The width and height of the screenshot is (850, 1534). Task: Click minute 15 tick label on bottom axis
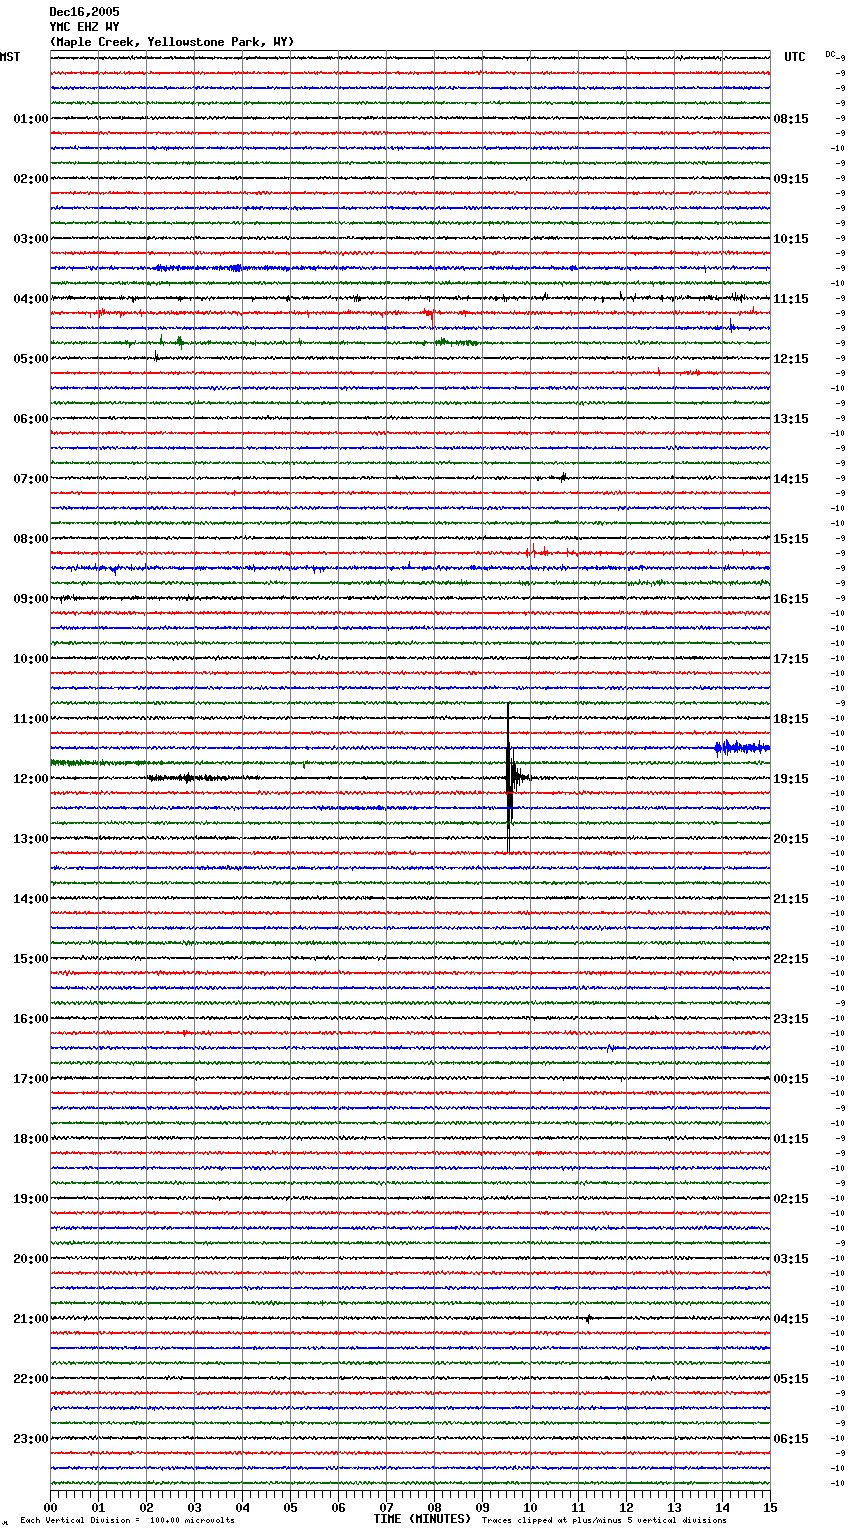point(770,1507)
